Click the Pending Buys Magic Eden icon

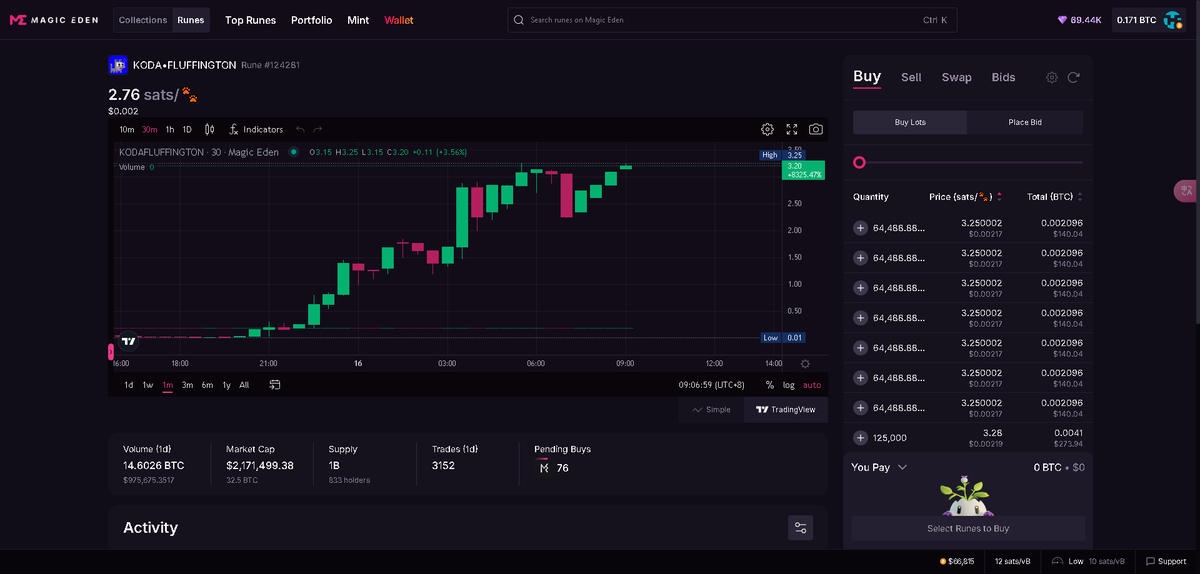pyautogui.click(x=544, y=468)
